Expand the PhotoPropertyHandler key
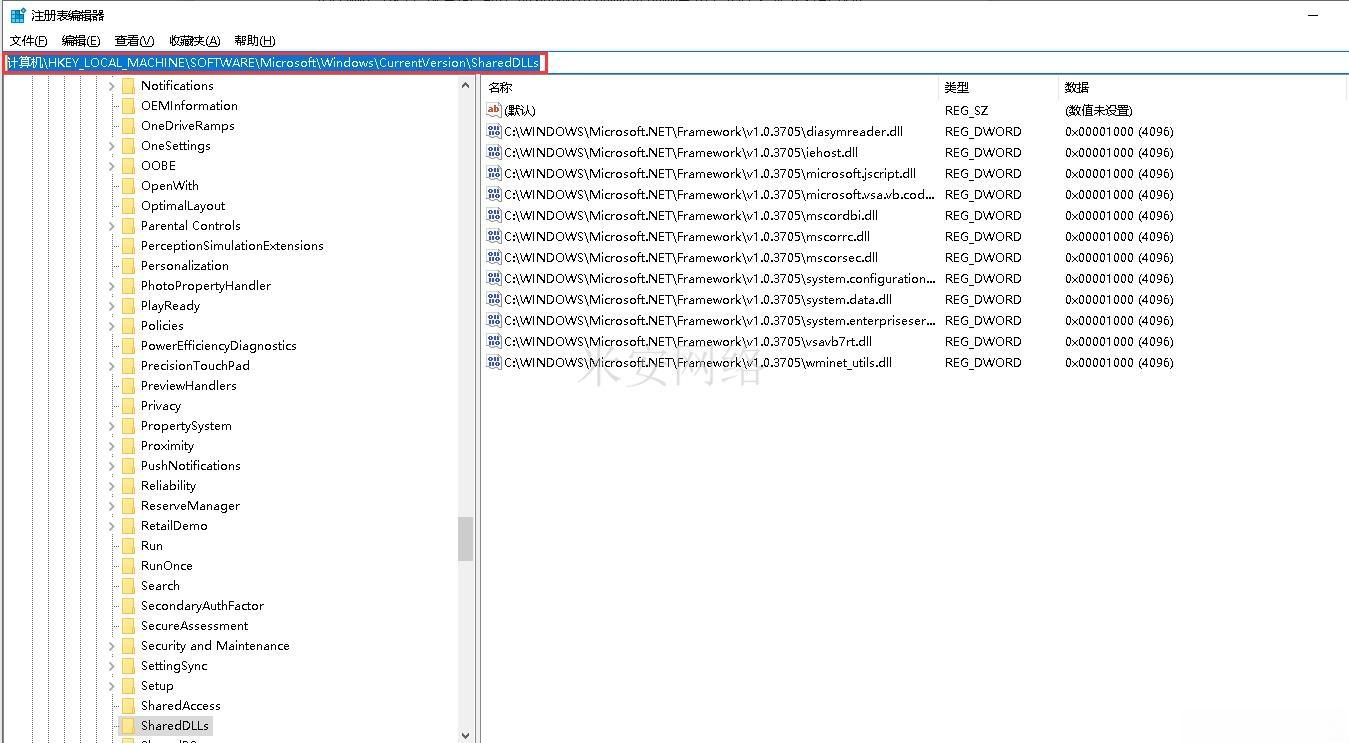This screenshot has height=743, width=1349. (x=112, y=286)
